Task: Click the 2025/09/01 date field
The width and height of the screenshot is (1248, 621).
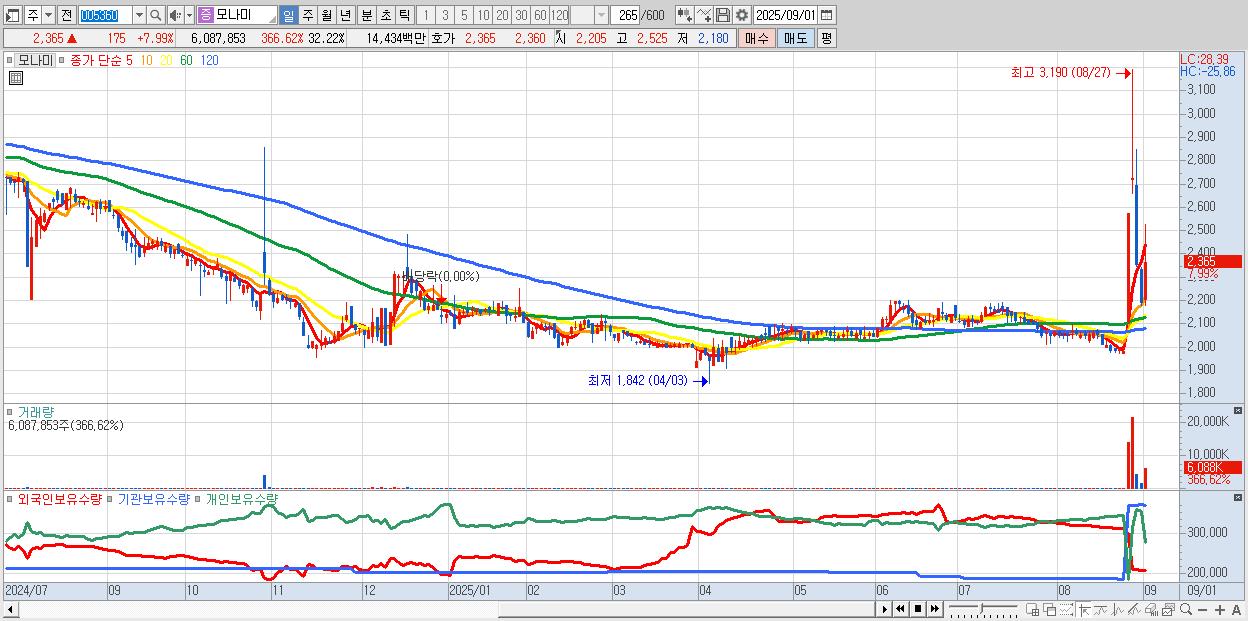Action: pos(785,15)
